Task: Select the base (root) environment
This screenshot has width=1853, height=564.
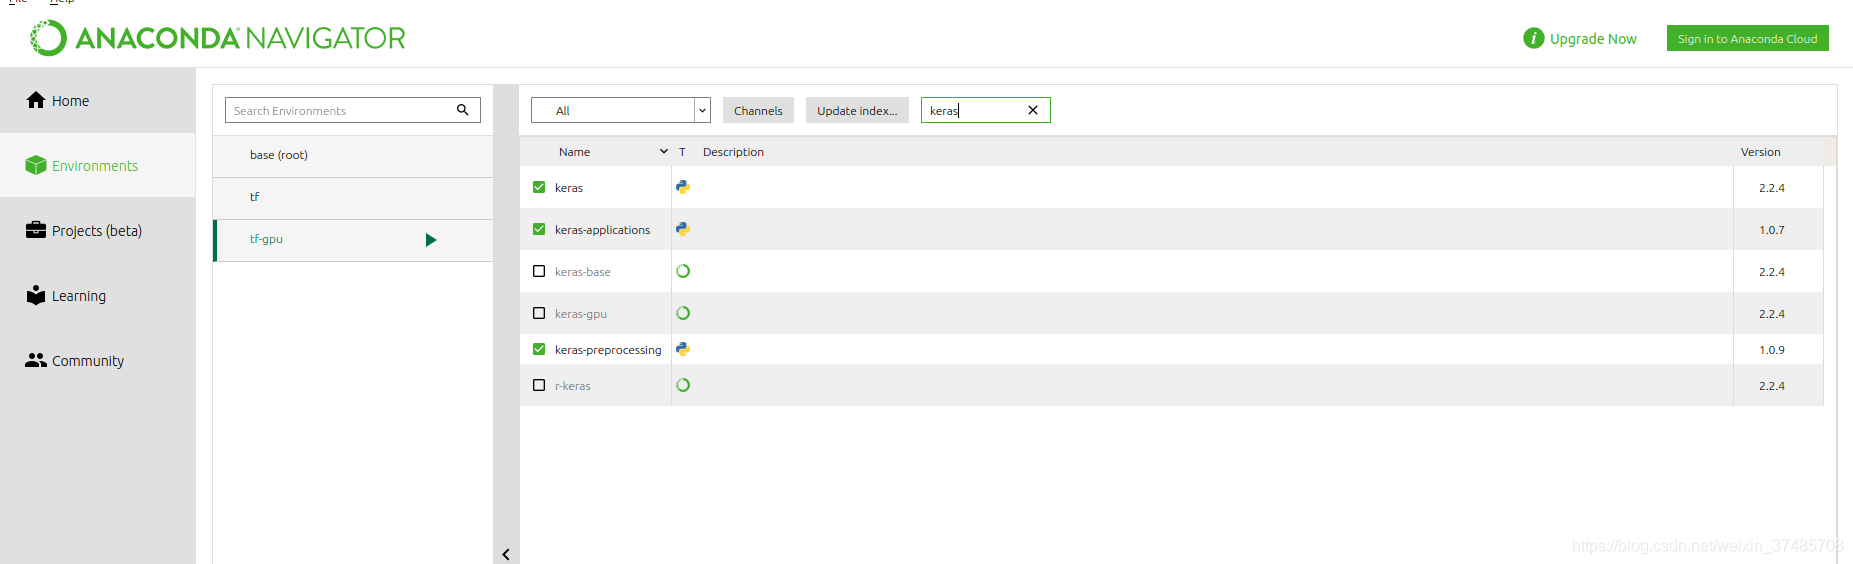Action: 353,155
